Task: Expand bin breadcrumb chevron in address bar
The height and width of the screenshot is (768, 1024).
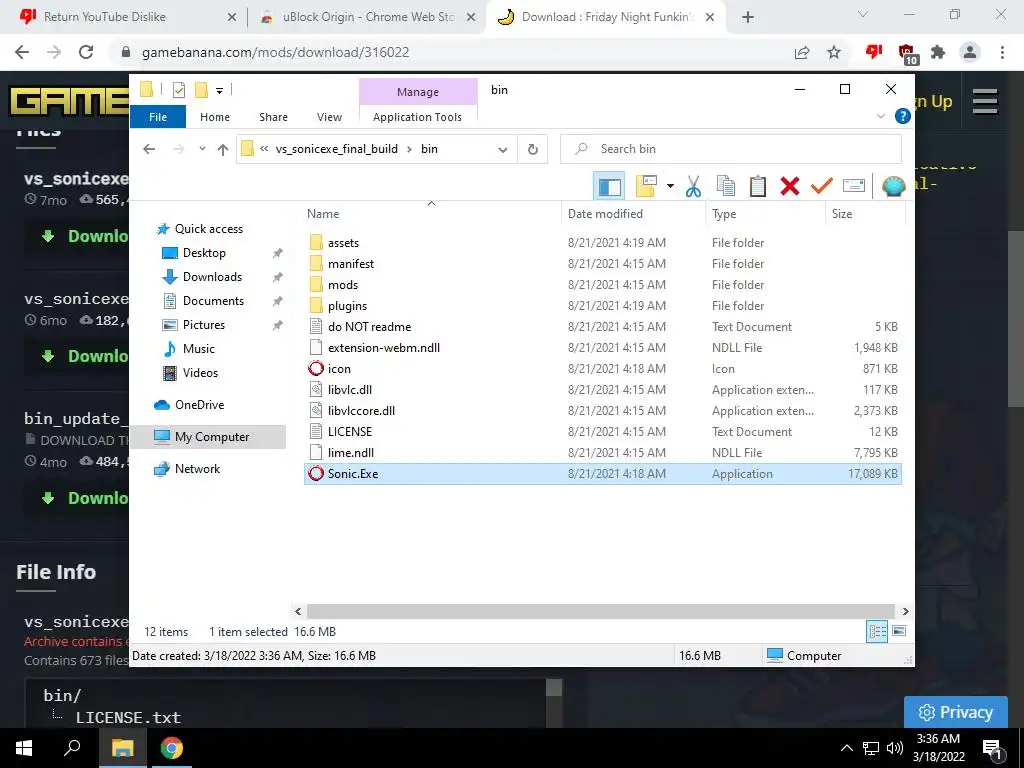Action: tap(409, 149)
